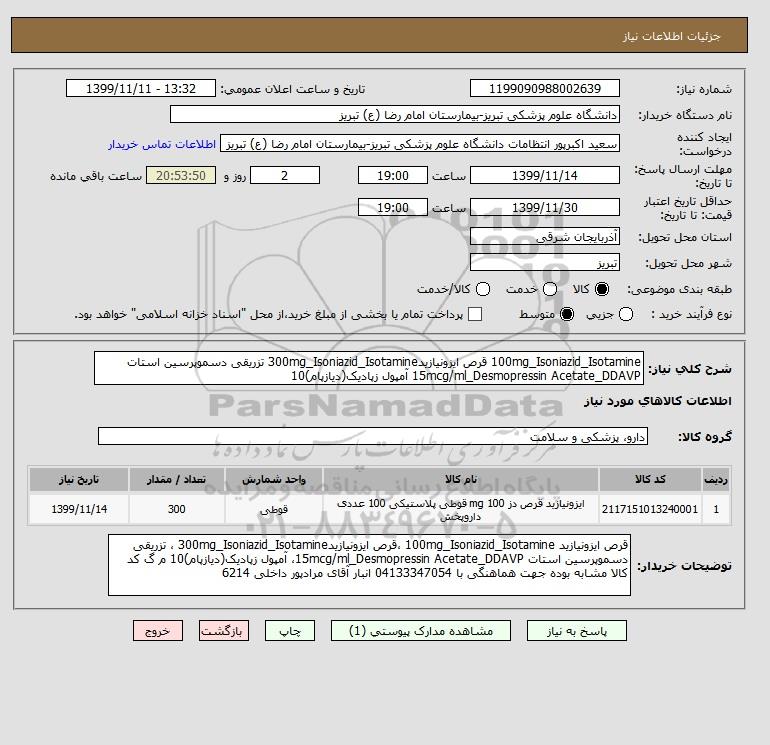The height and width of the screenshot is (745, 770).
Task: Open مشاهده مدارک پیوستی (1) button
Action: 421,631
